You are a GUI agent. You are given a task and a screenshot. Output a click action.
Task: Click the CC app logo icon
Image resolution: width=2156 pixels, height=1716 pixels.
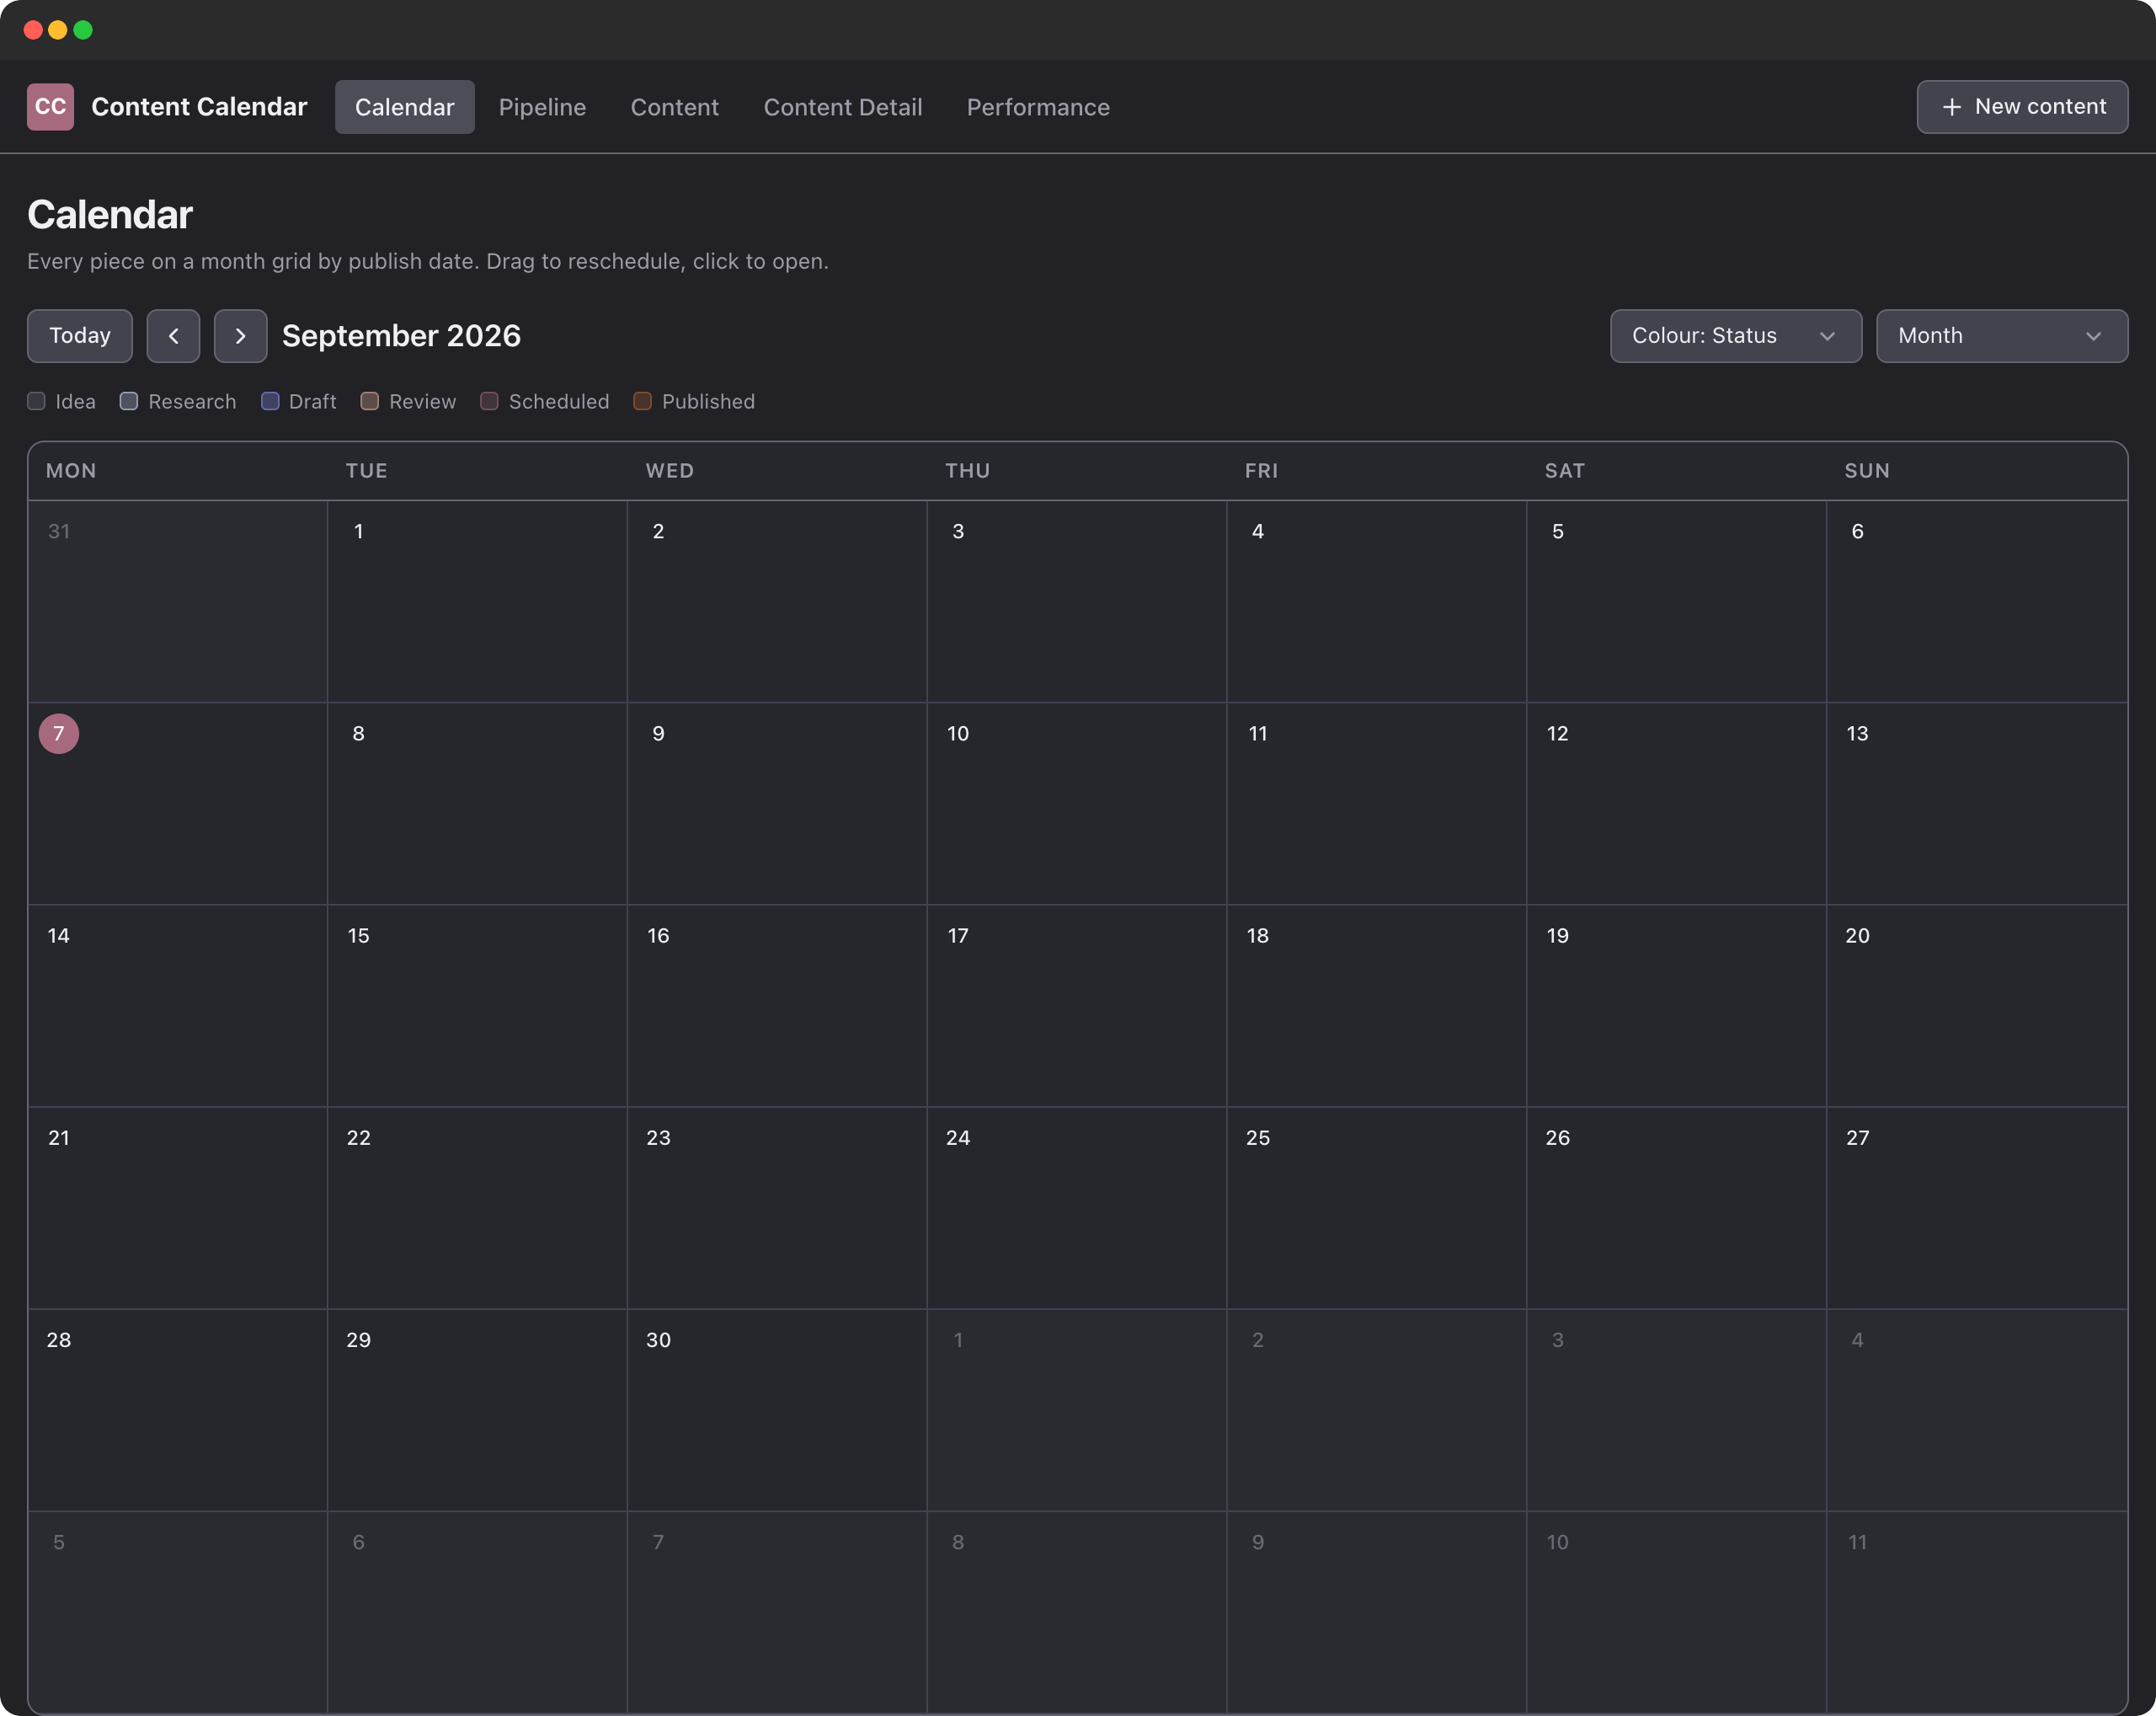(50, 107)
